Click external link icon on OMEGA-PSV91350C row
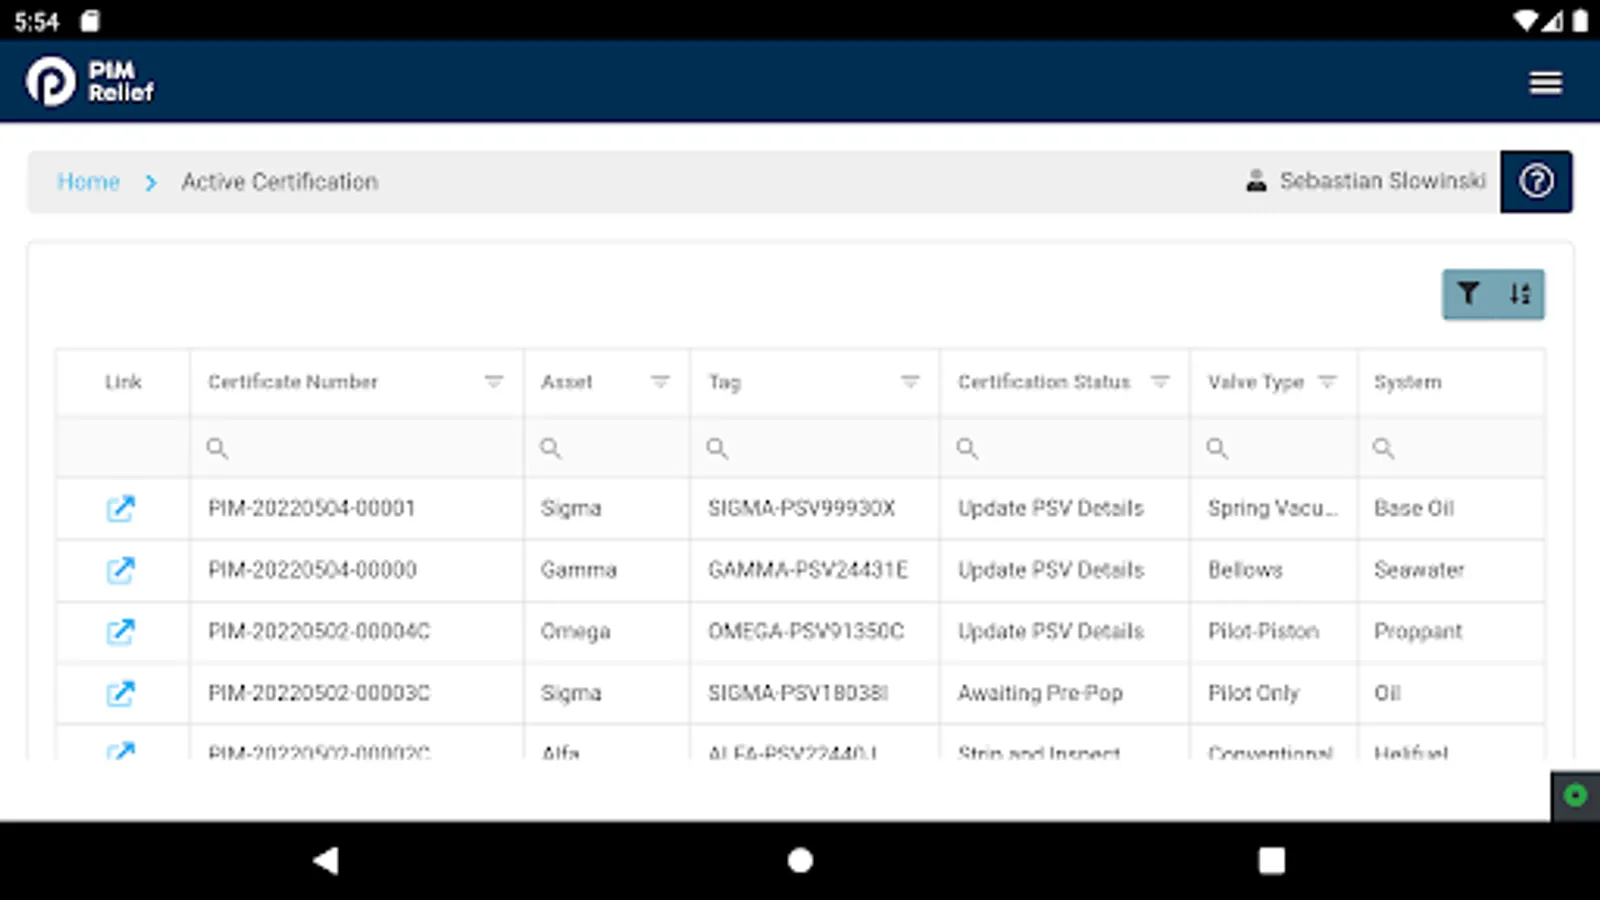The width and height of the screenshot is (1600, 900). (x=120, y=632)
